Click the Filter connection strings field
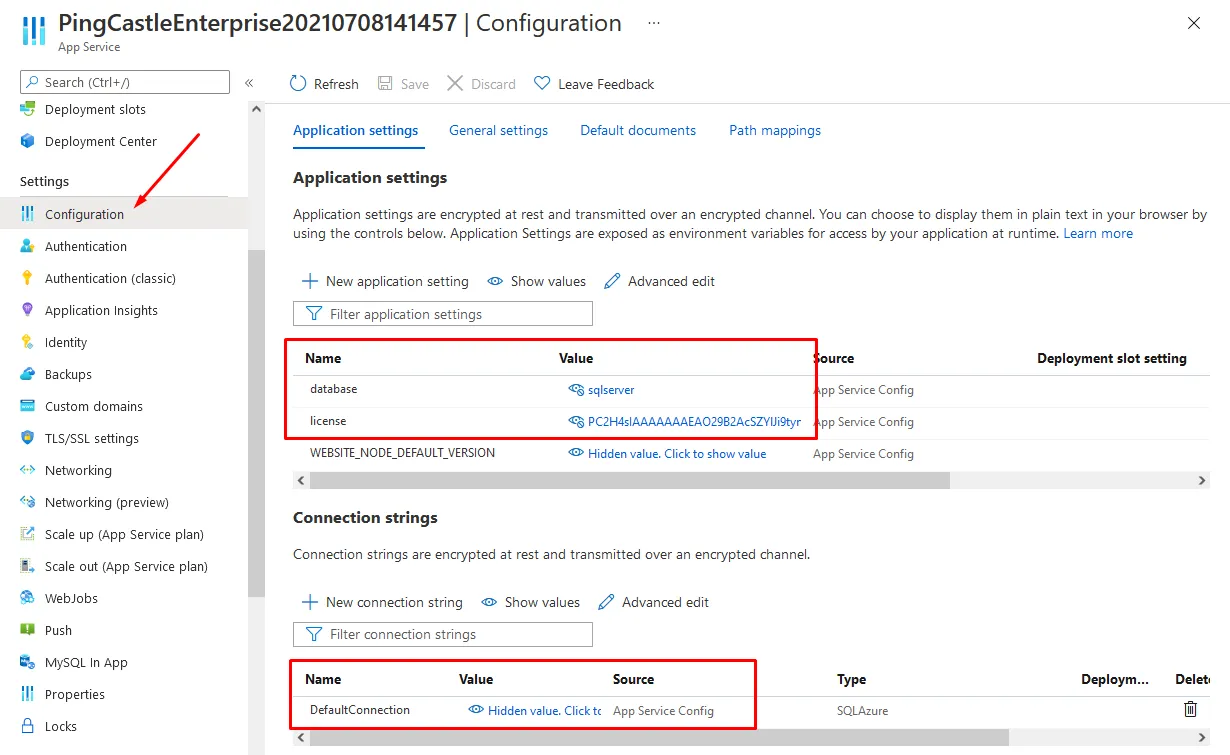The width and height of the screenshot is (1230, 755). tap(443, 634)
